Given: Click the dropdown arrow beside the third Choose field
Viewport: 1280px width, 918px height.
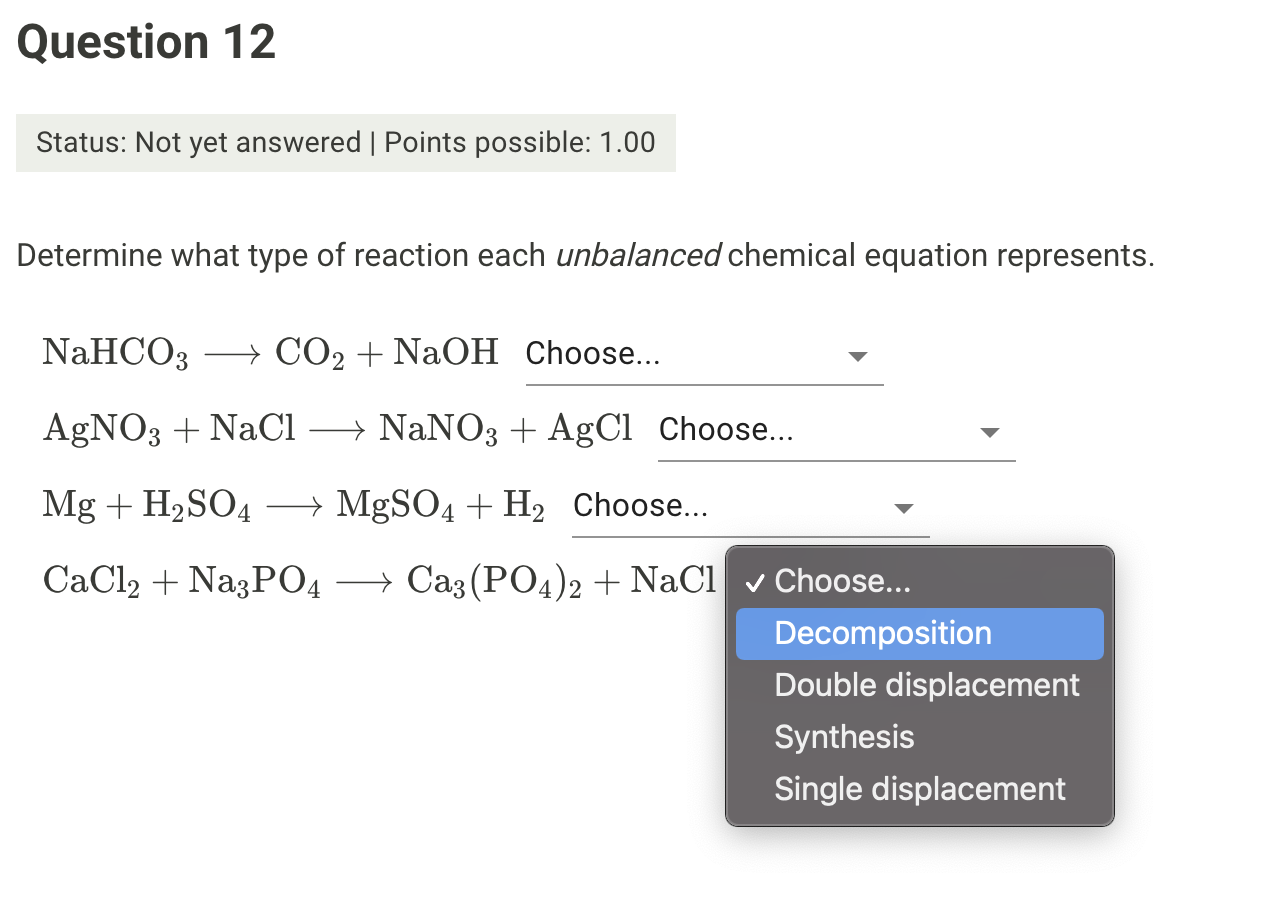Looking at the screenshot, I should pyautogui.click(x=903, y=509).
